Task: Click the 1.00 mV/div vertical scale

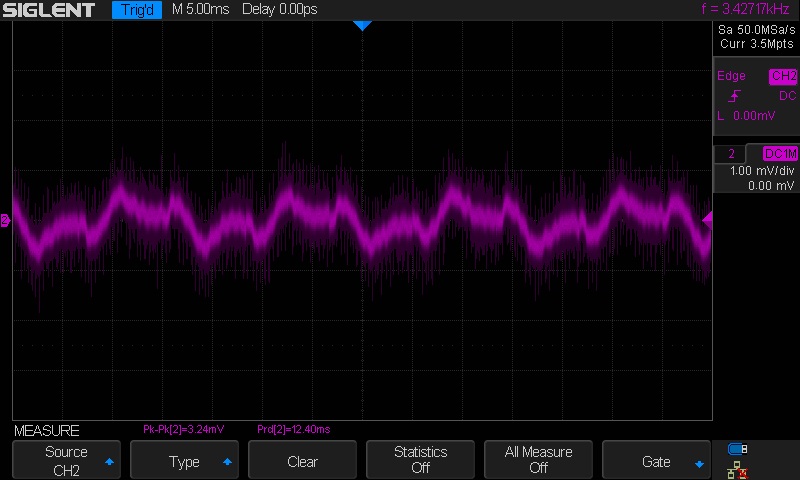Action: tap(762, 171)
